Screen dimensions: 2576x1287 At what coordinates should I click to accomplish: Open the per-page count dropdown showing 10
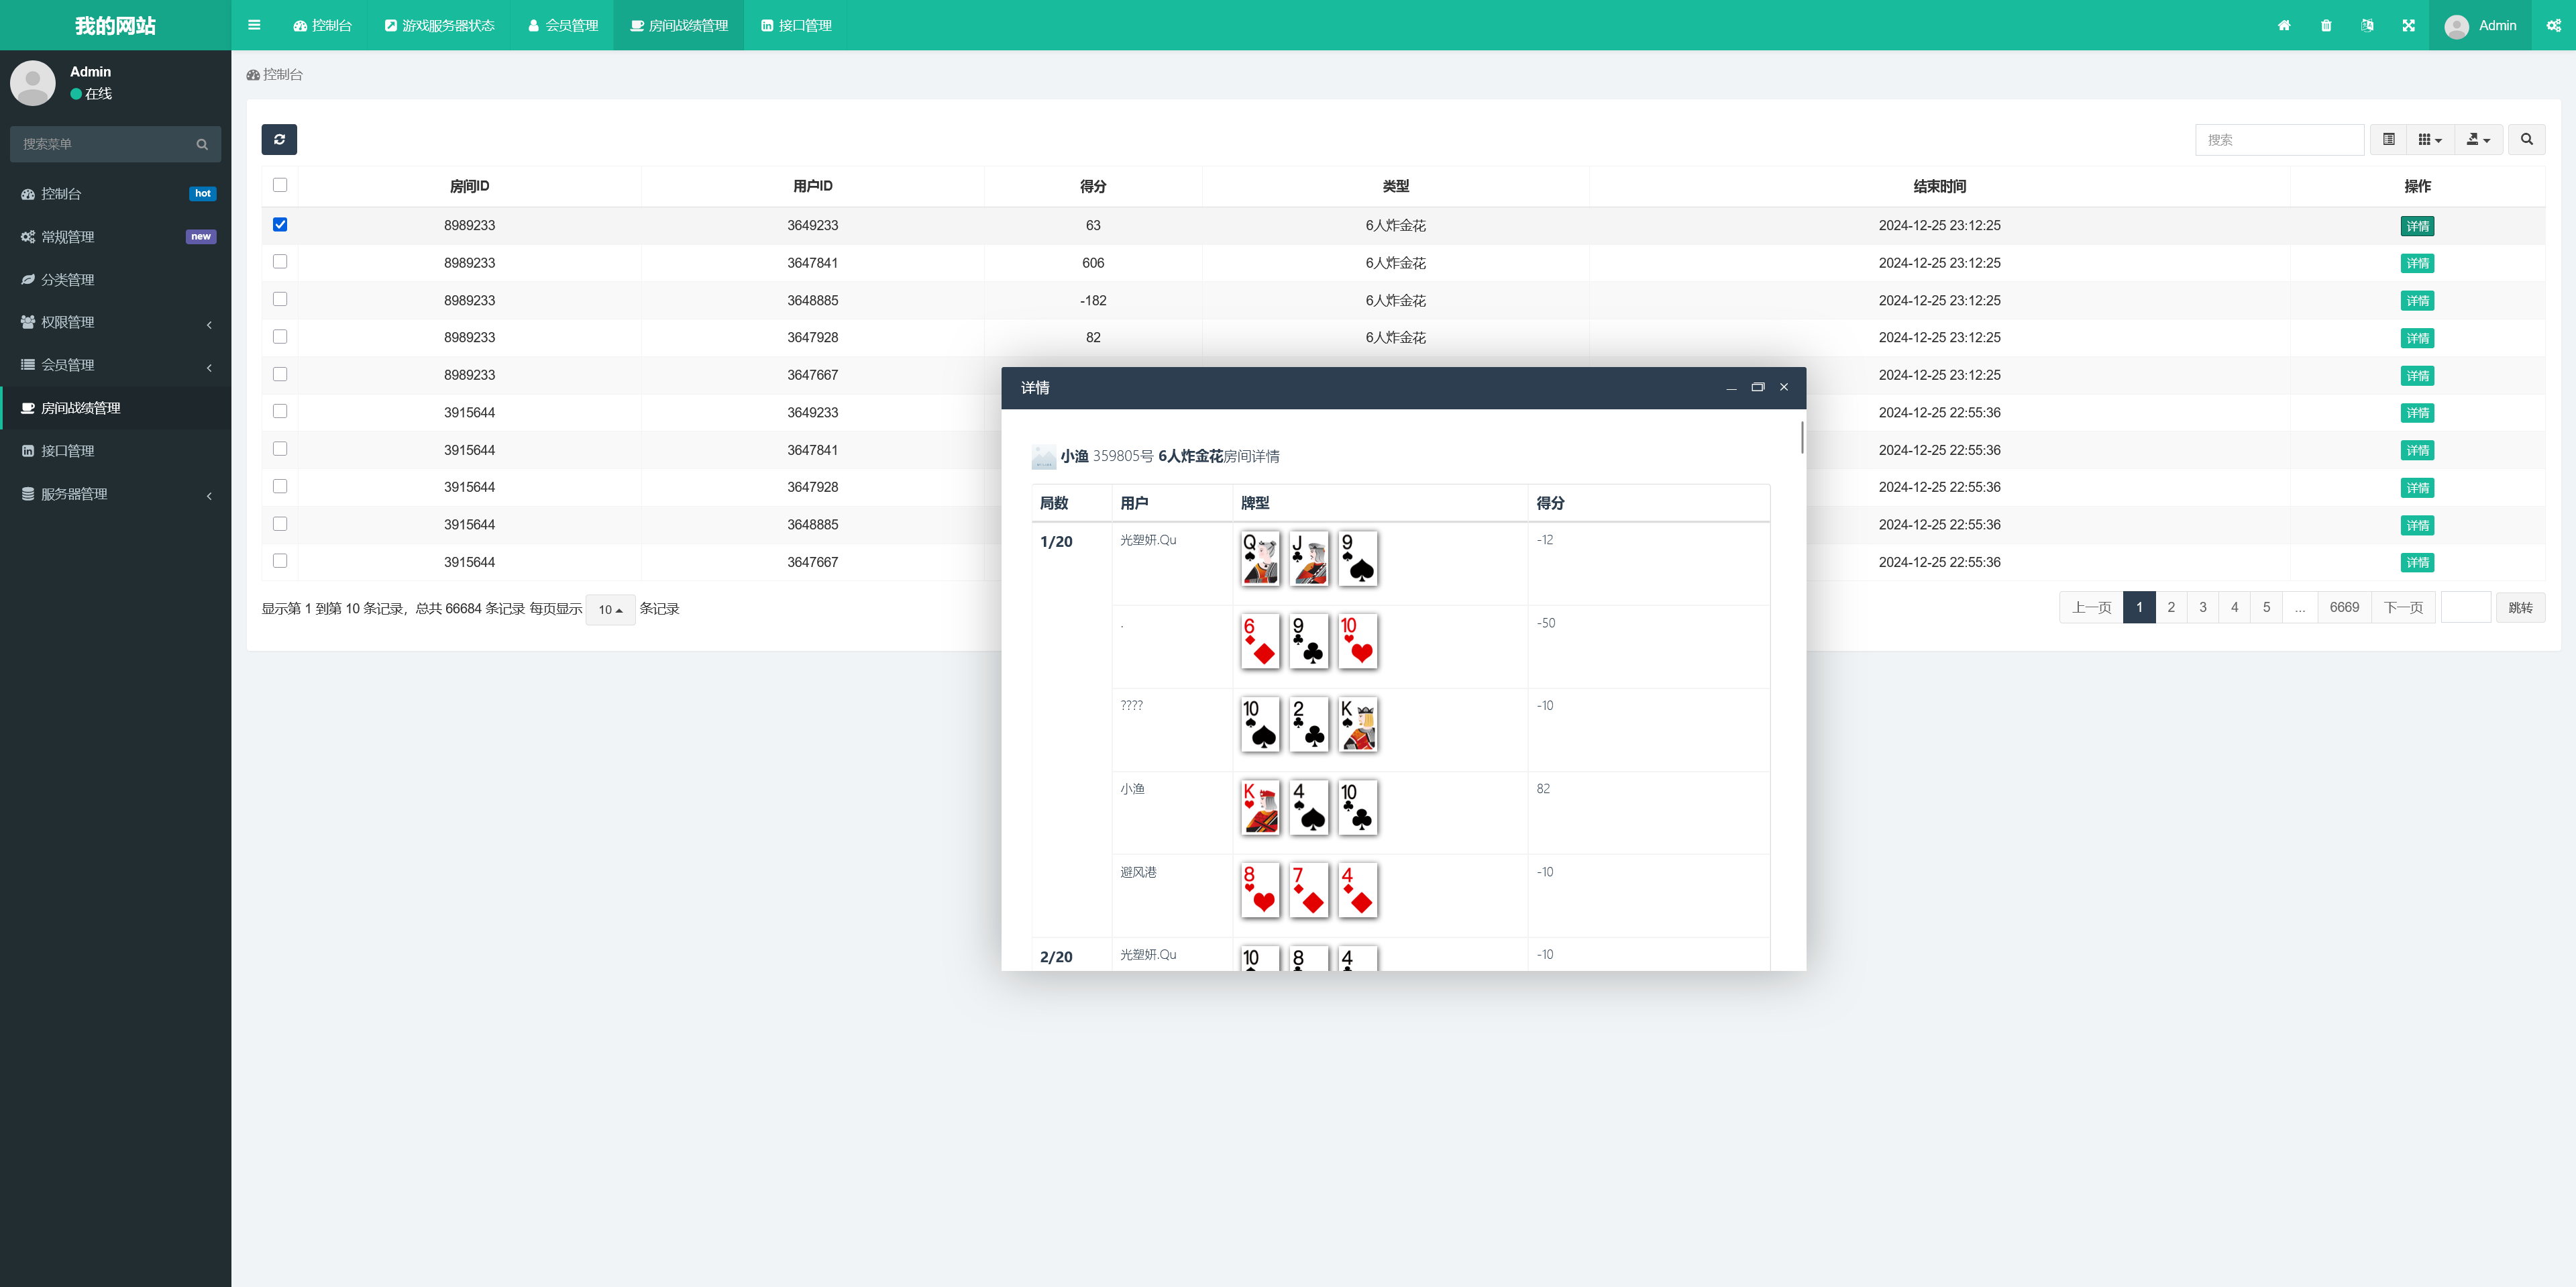(x=609, y=609)
